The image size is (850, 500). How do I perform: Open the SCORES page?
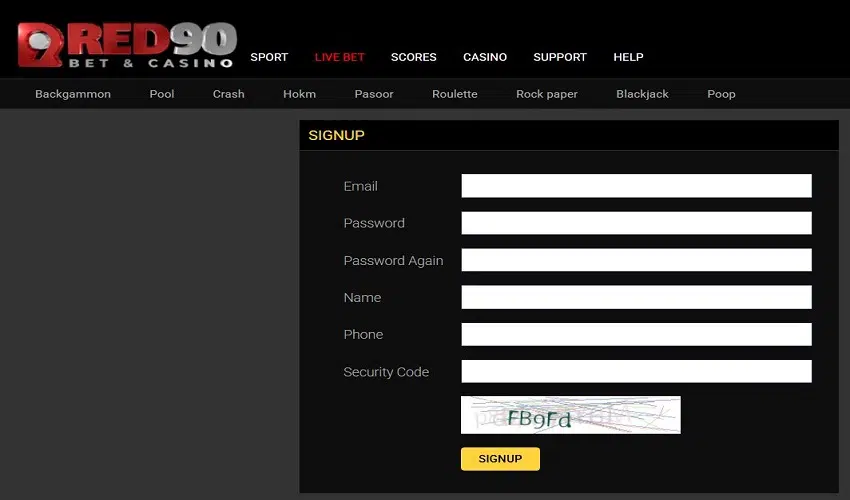coord(413,57)
